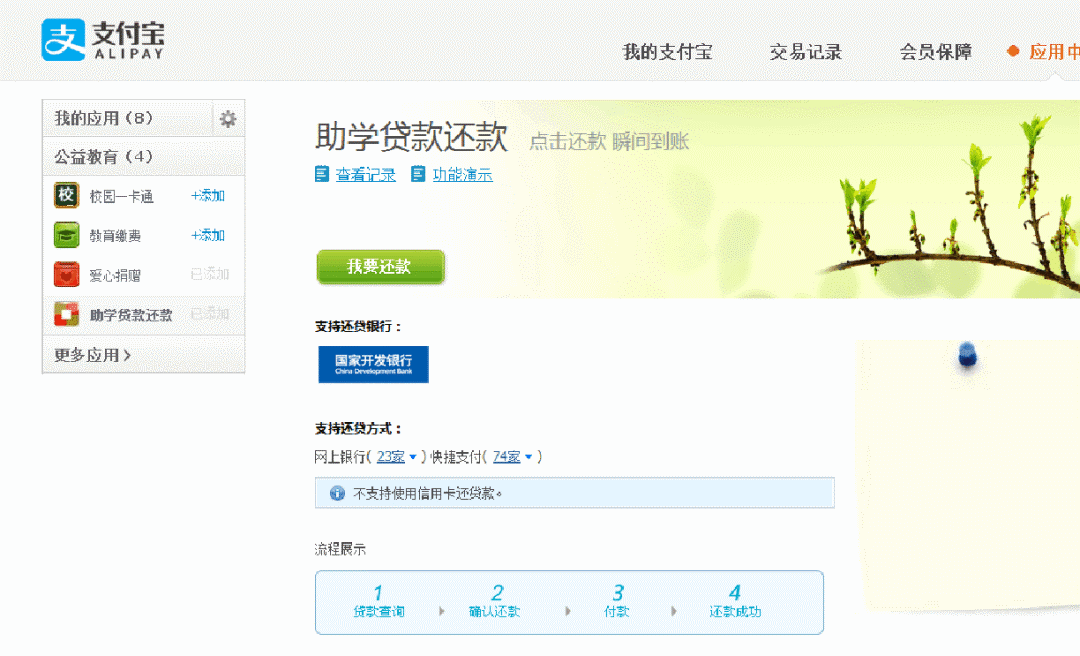Add 教育缴费 via its +添加 link
Image resolution: width=1080 pixels, height=656 pixels.
tap(208, 235)
